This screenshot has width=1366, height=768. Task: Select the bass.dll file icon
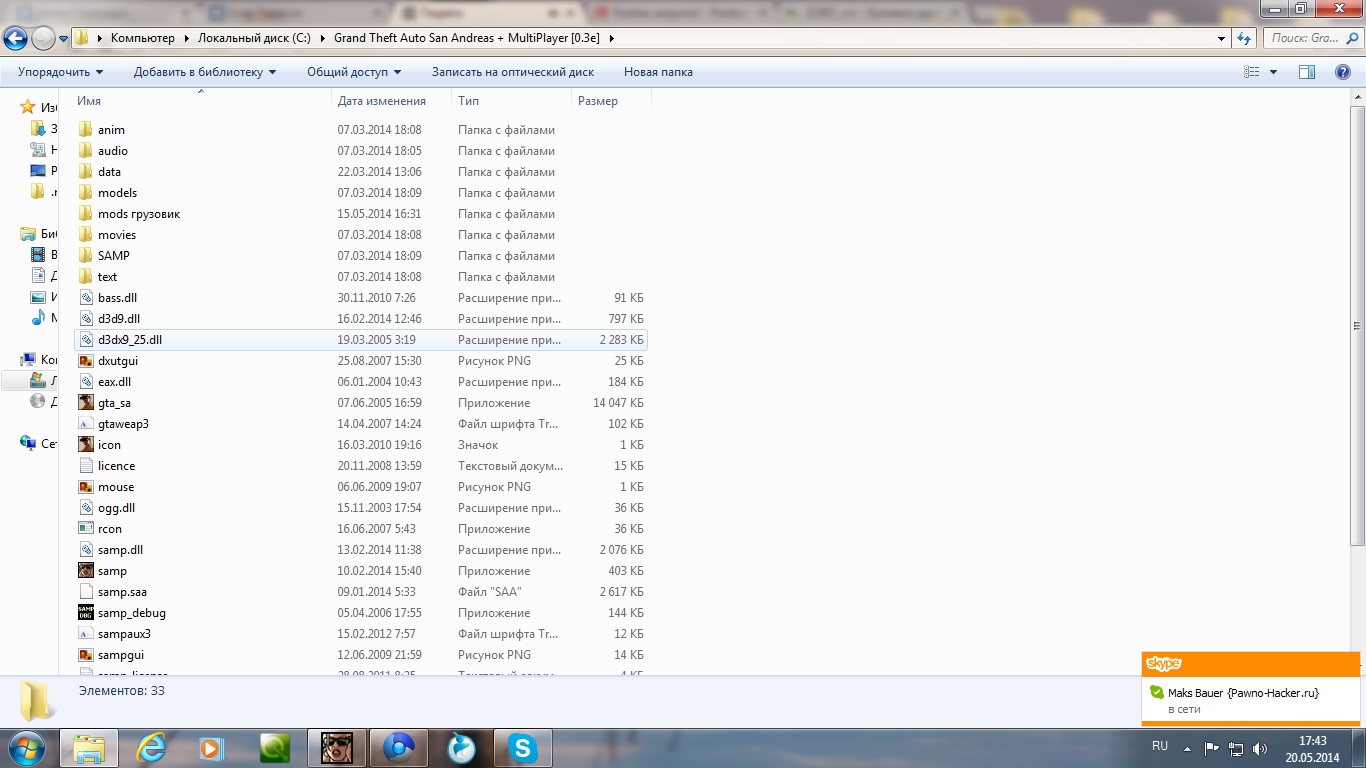[86, 298]
